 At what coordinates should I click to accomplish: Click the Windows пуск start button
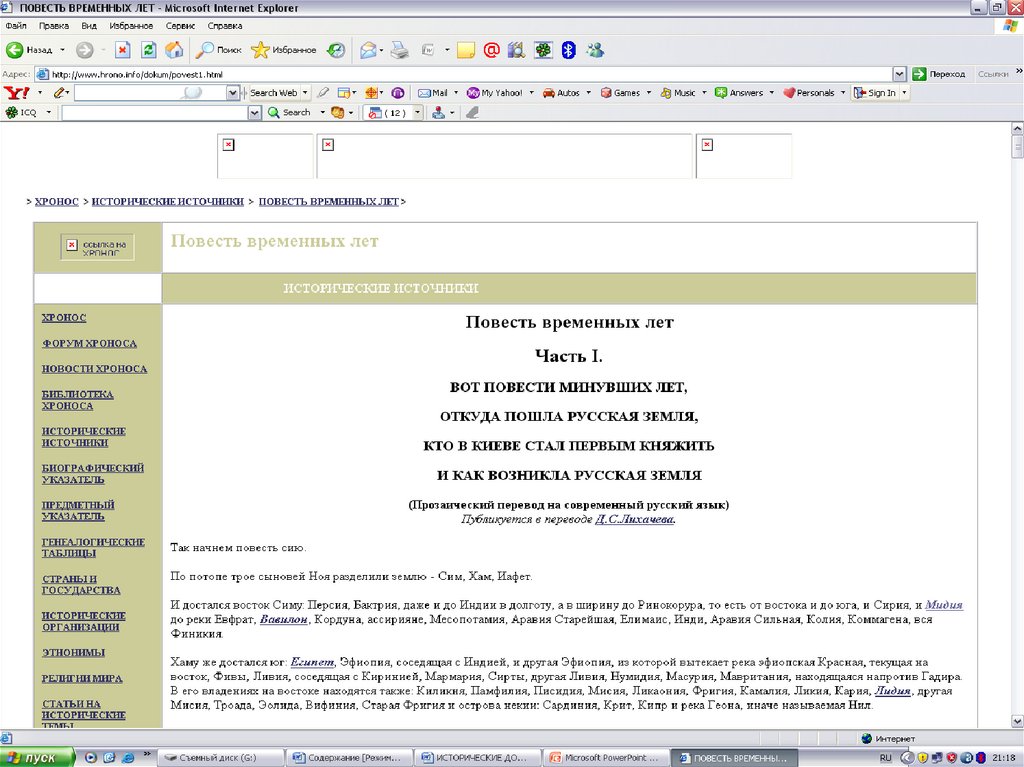click(38, 758)
